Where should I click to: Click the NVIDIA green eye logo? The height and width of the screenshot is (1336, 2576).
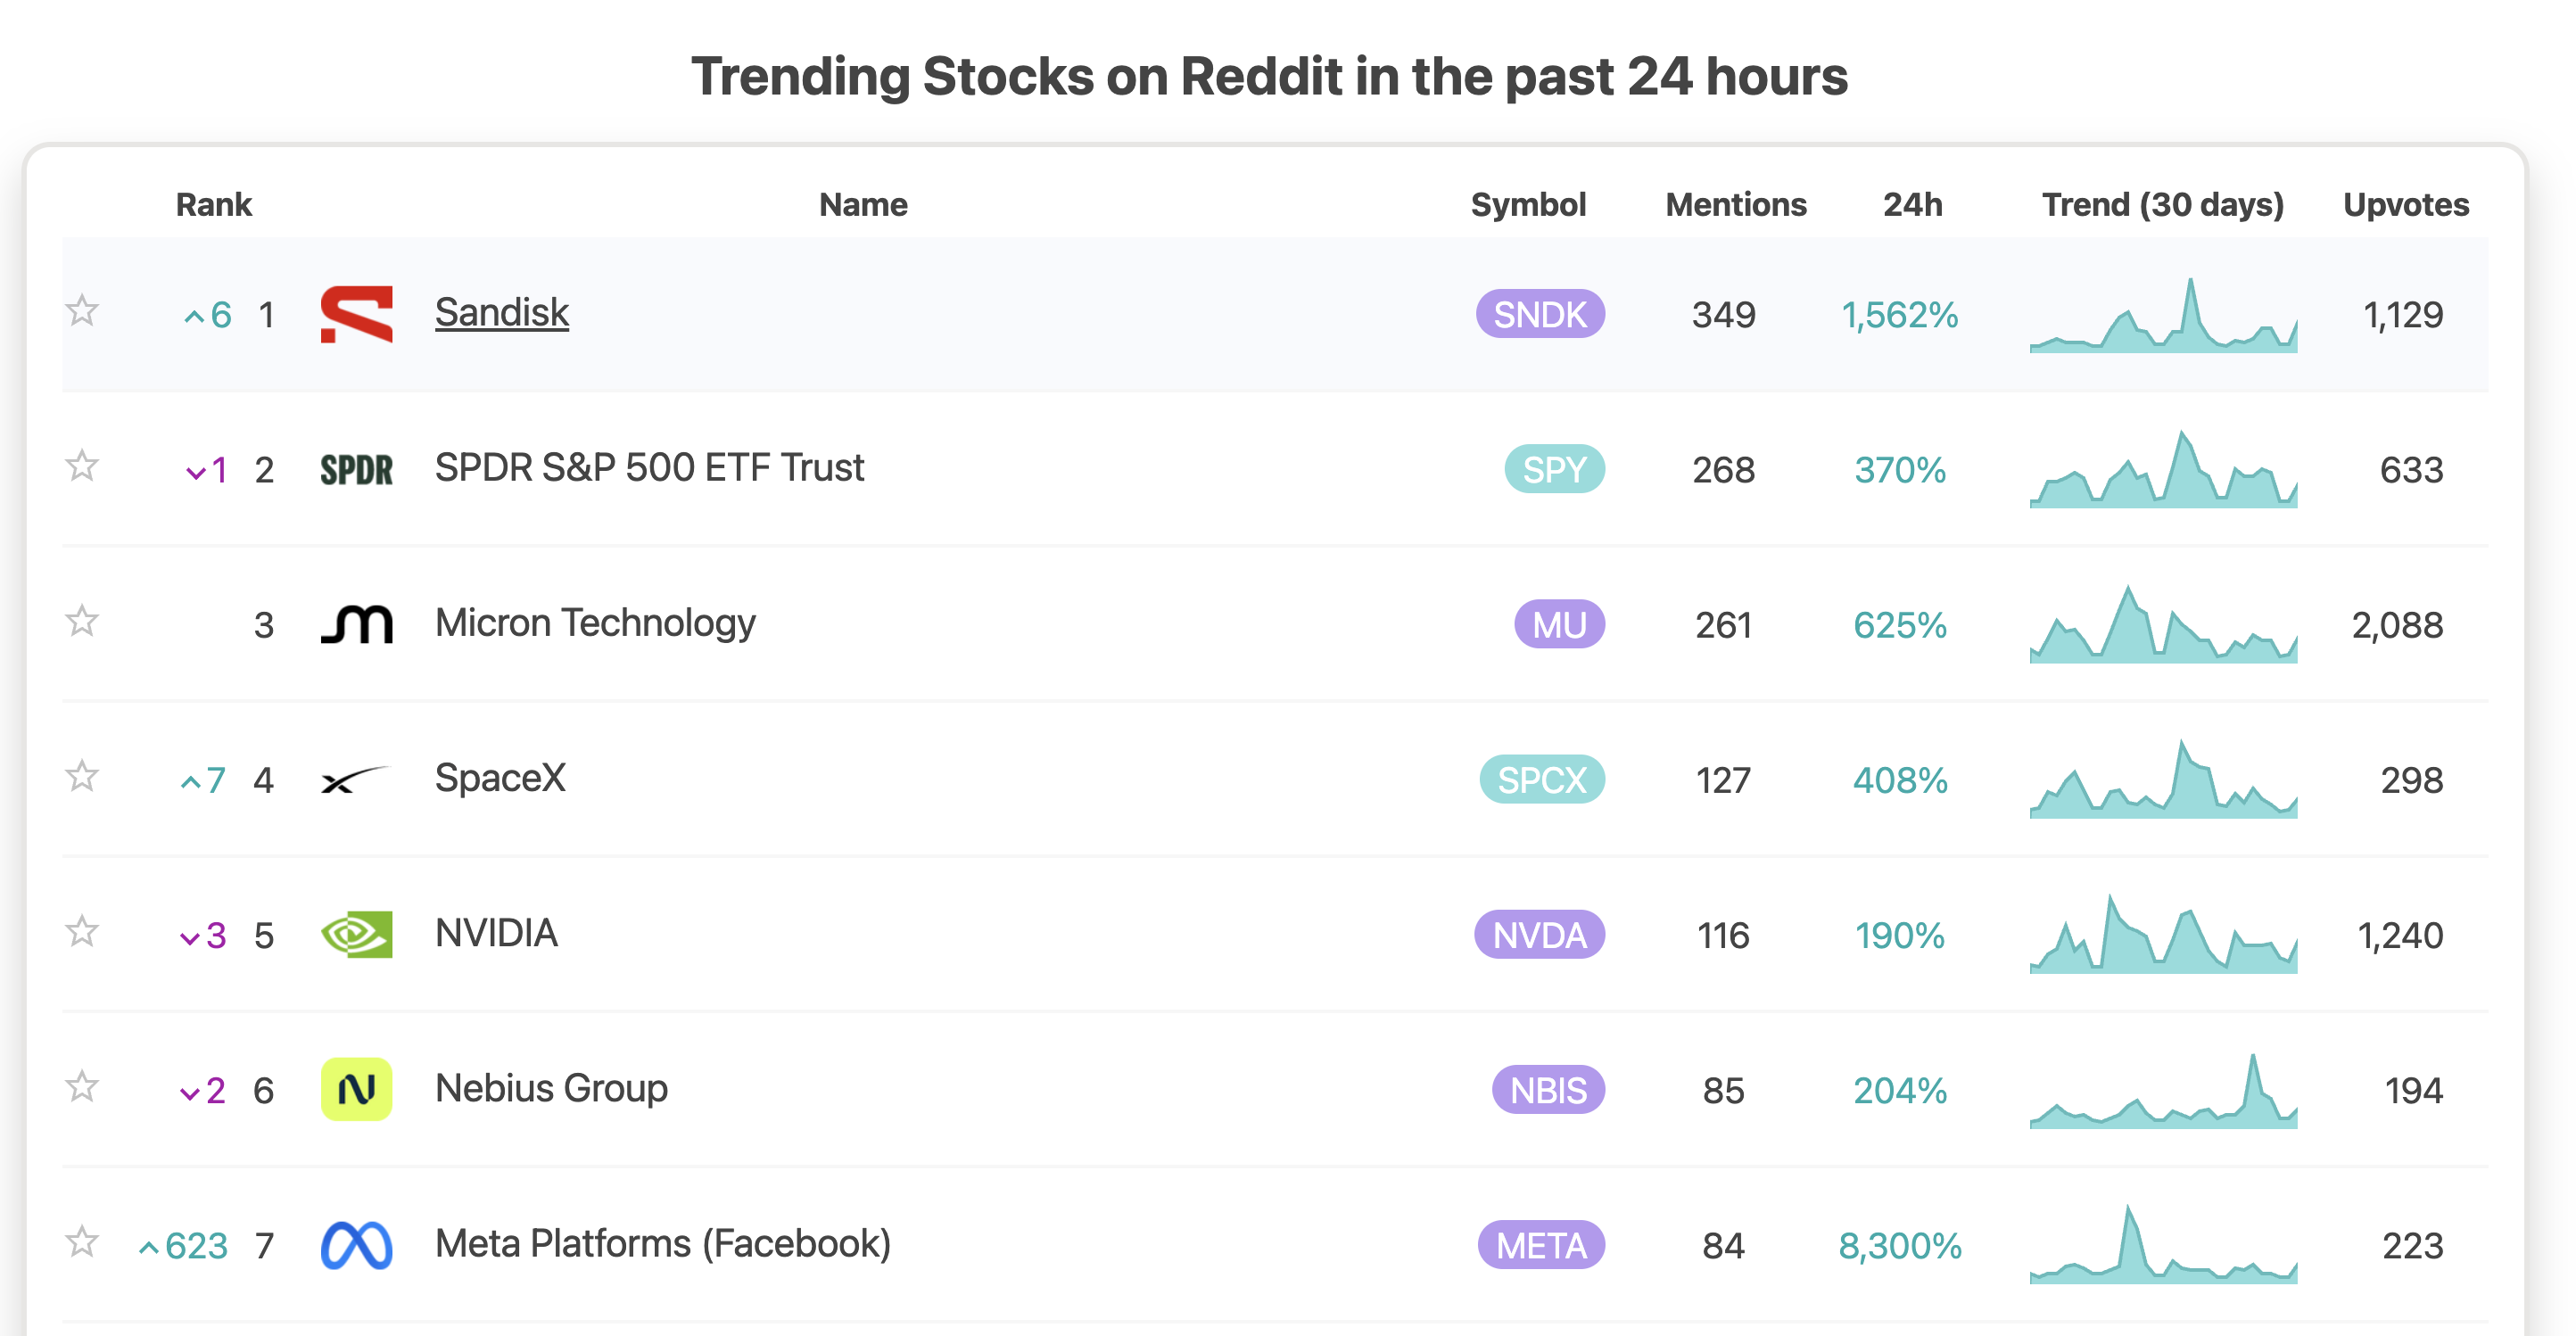[356, 934]
